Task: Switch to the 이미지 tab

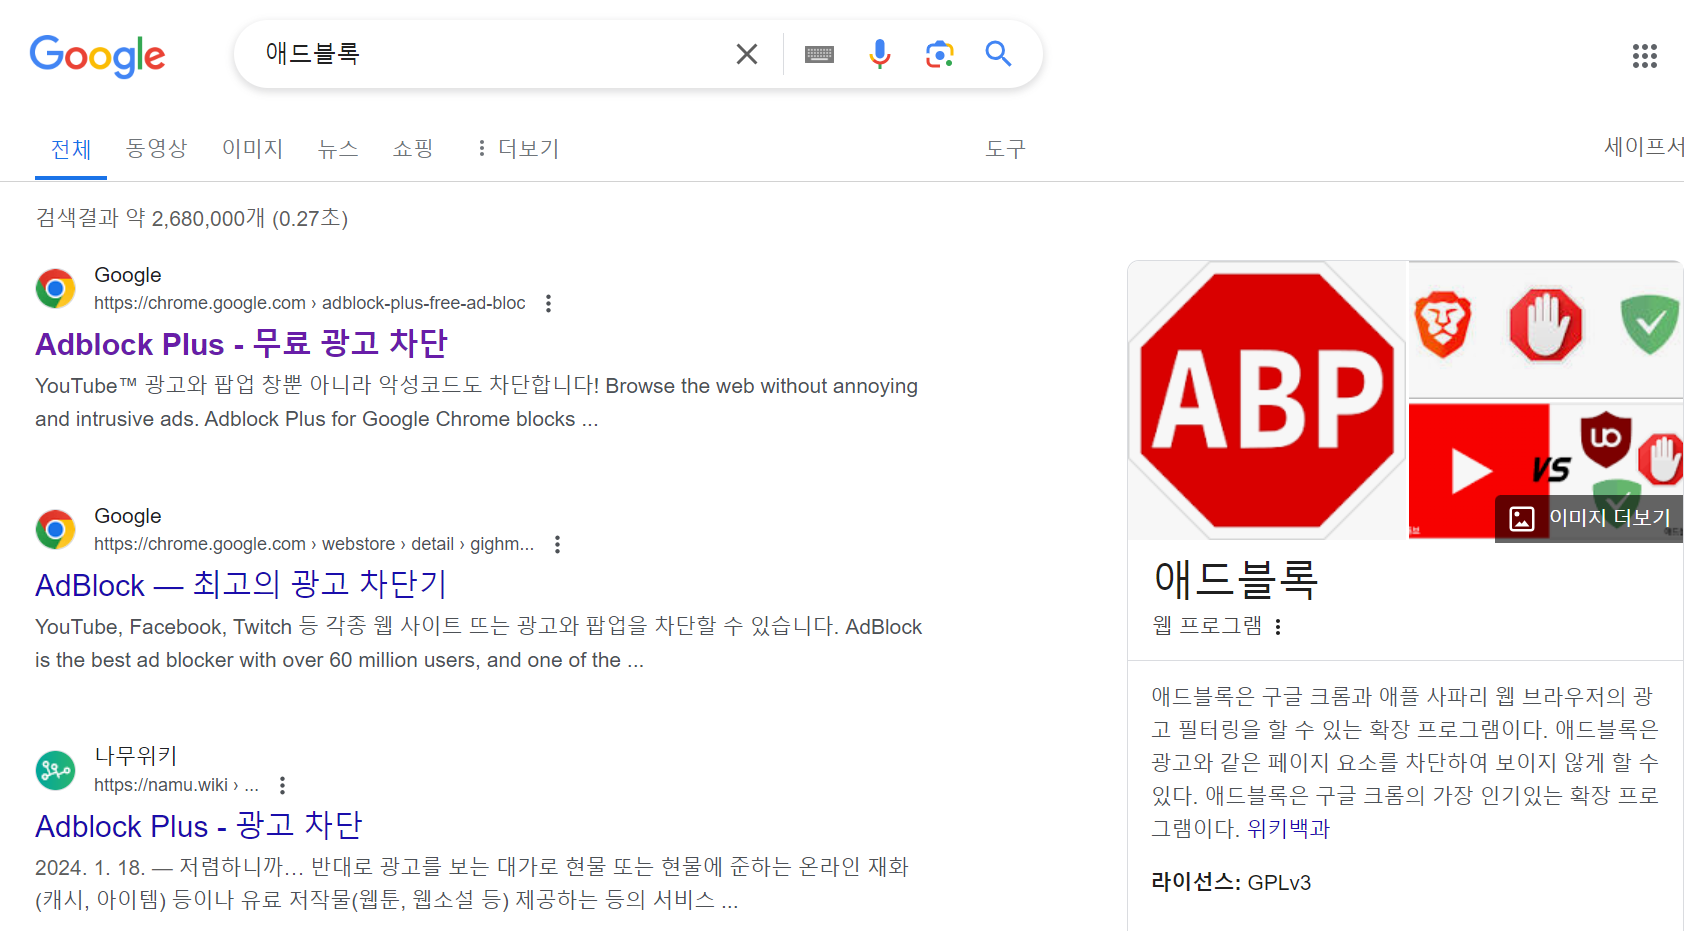Action: point(253,148)
